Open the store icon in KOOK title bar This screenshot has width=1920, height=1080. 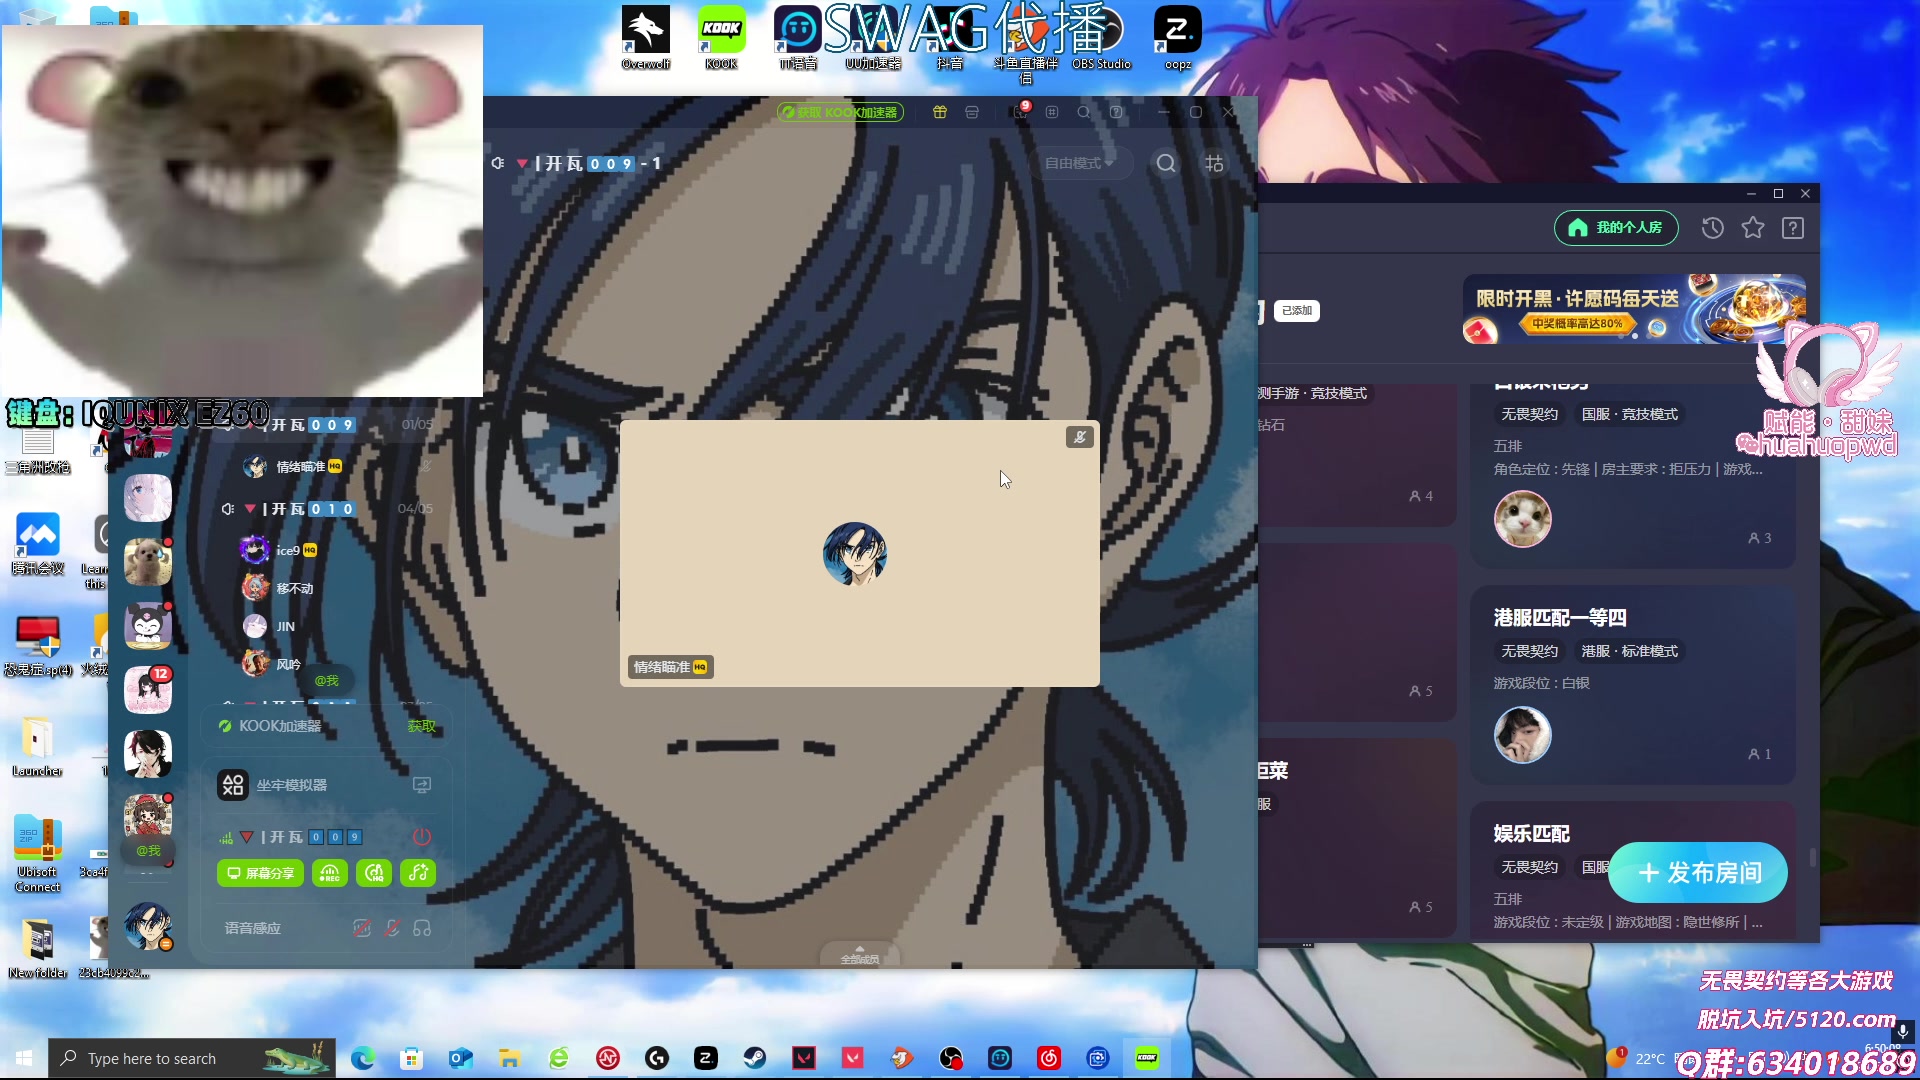(x=972, y=112)
